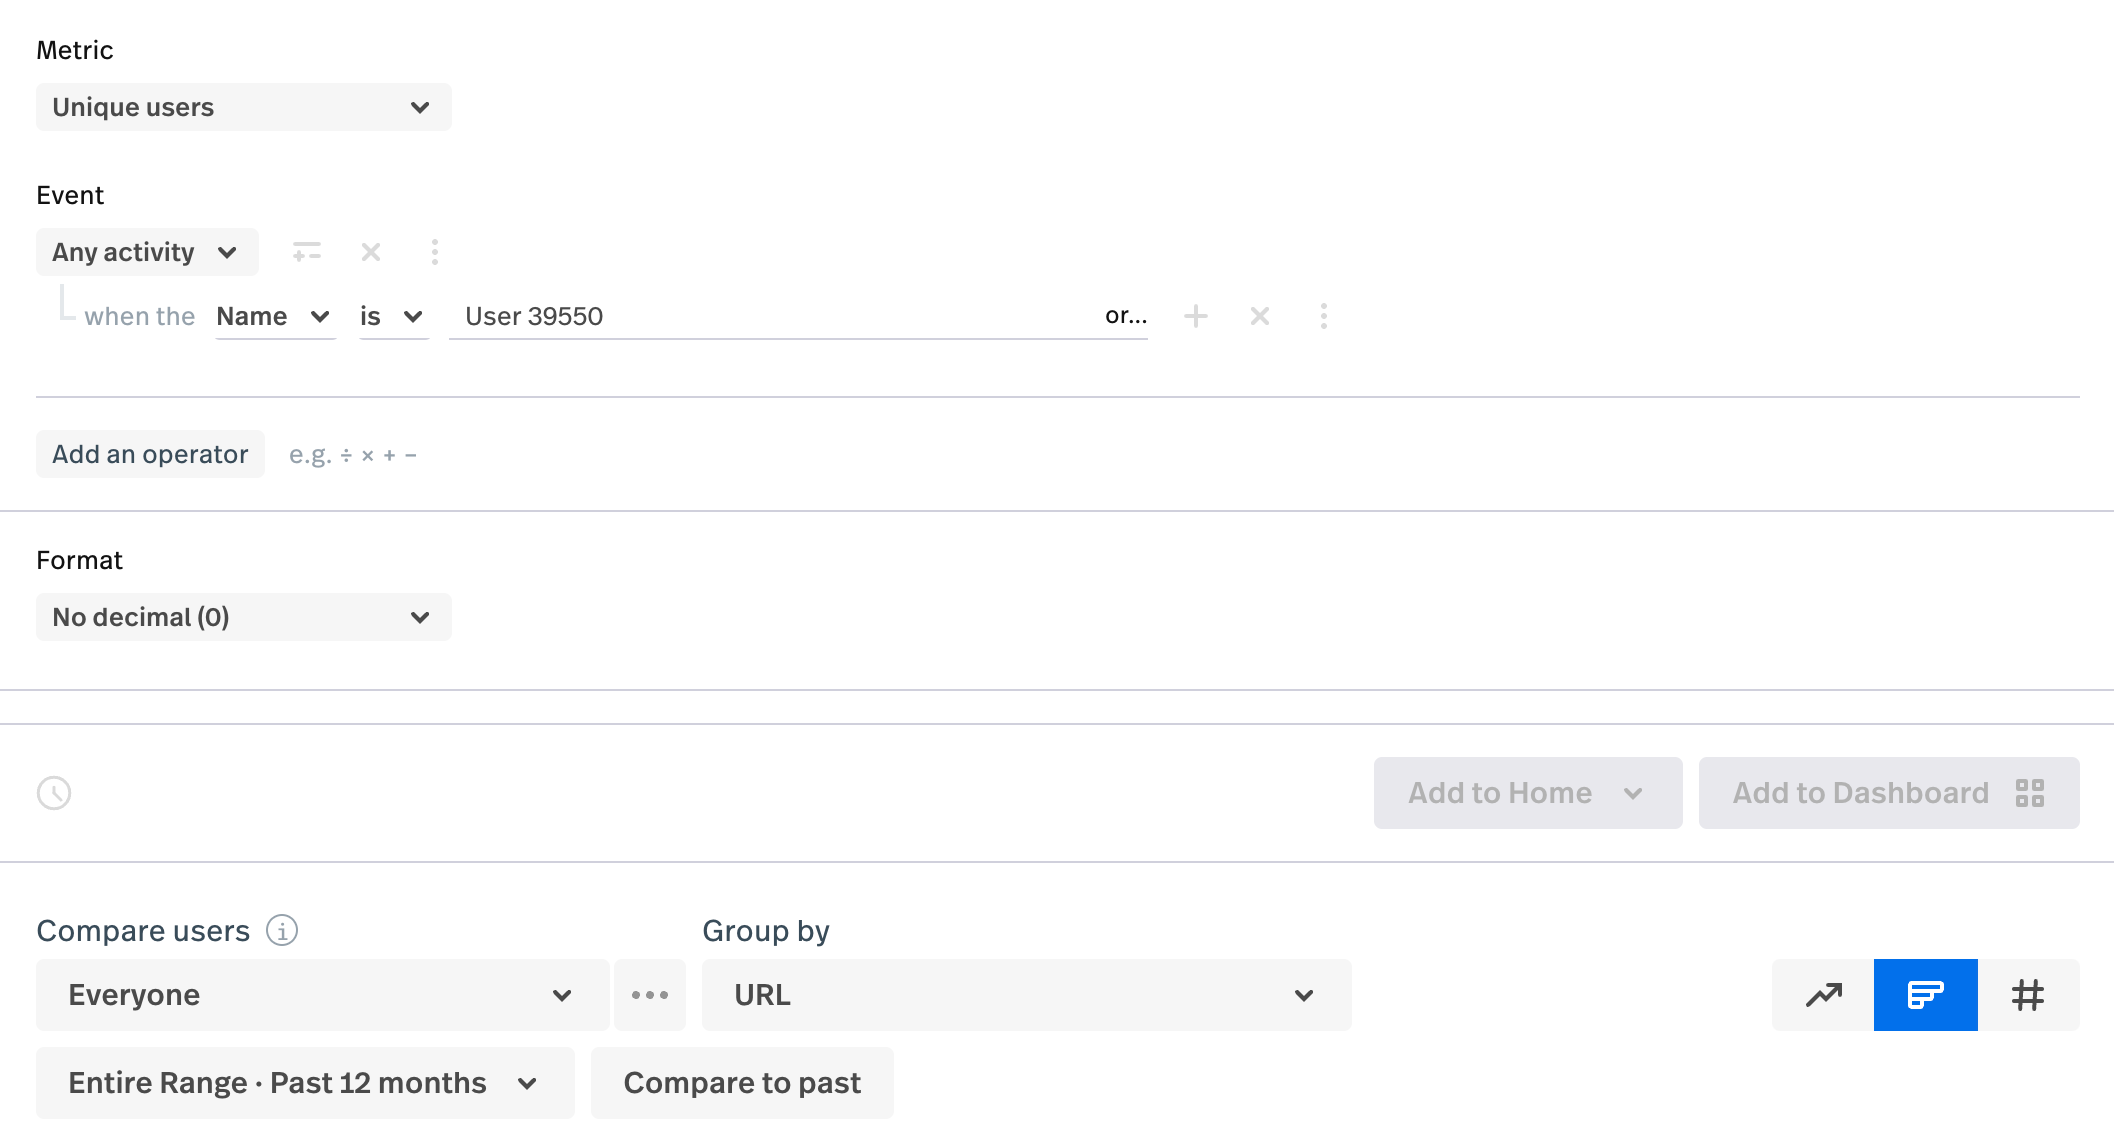Open Compare users info tooltip icon
This screenshot has width=2114, height=1134.
pos(282,931)
